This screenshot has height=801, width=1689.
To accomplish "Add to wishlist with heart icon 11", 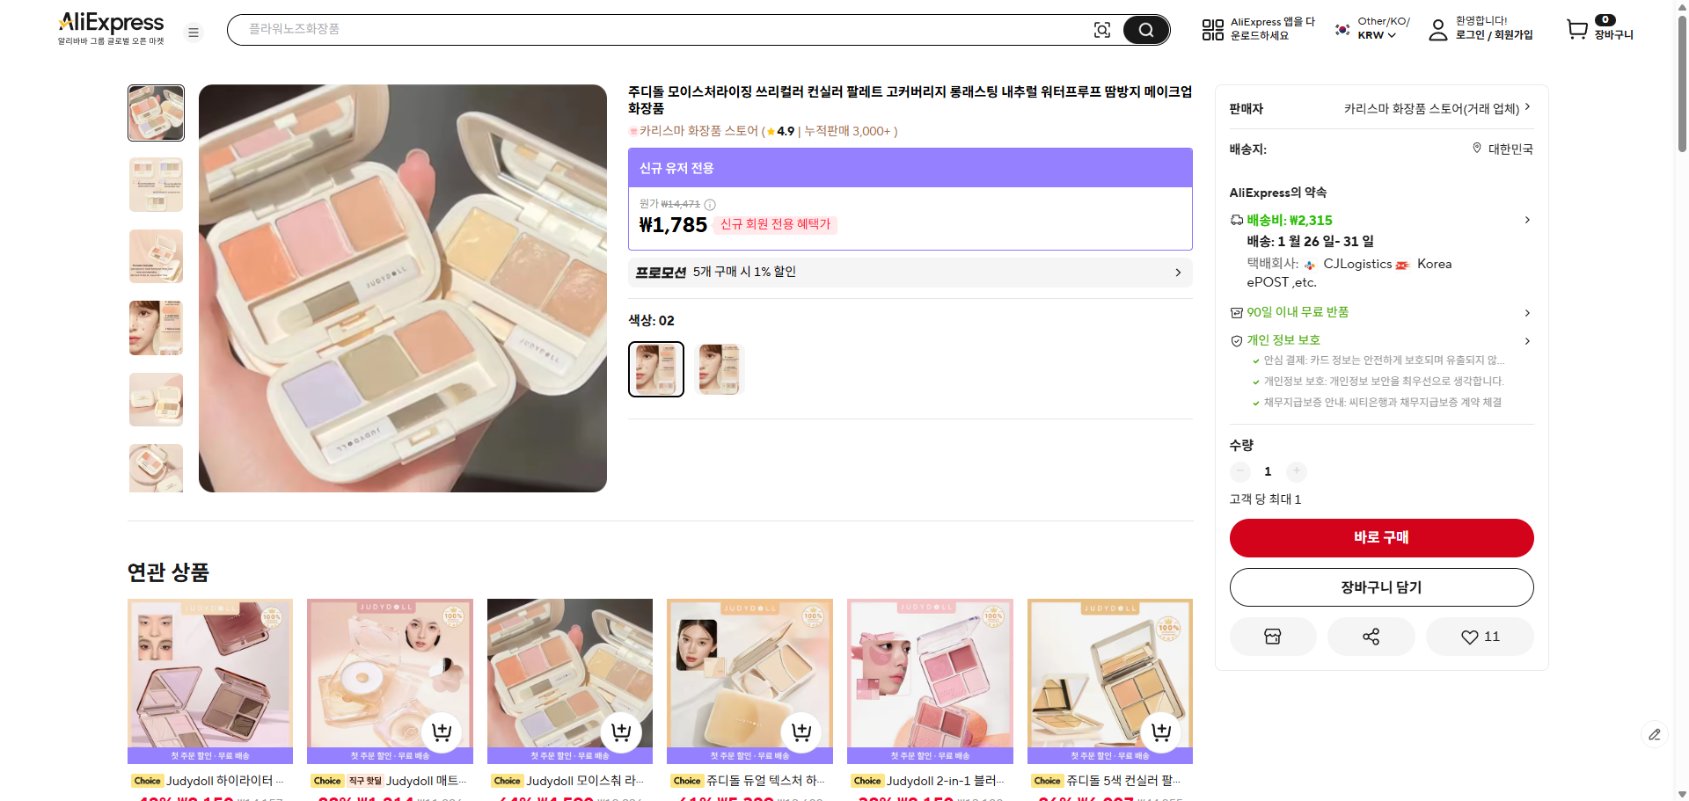I will (1480, 636).
